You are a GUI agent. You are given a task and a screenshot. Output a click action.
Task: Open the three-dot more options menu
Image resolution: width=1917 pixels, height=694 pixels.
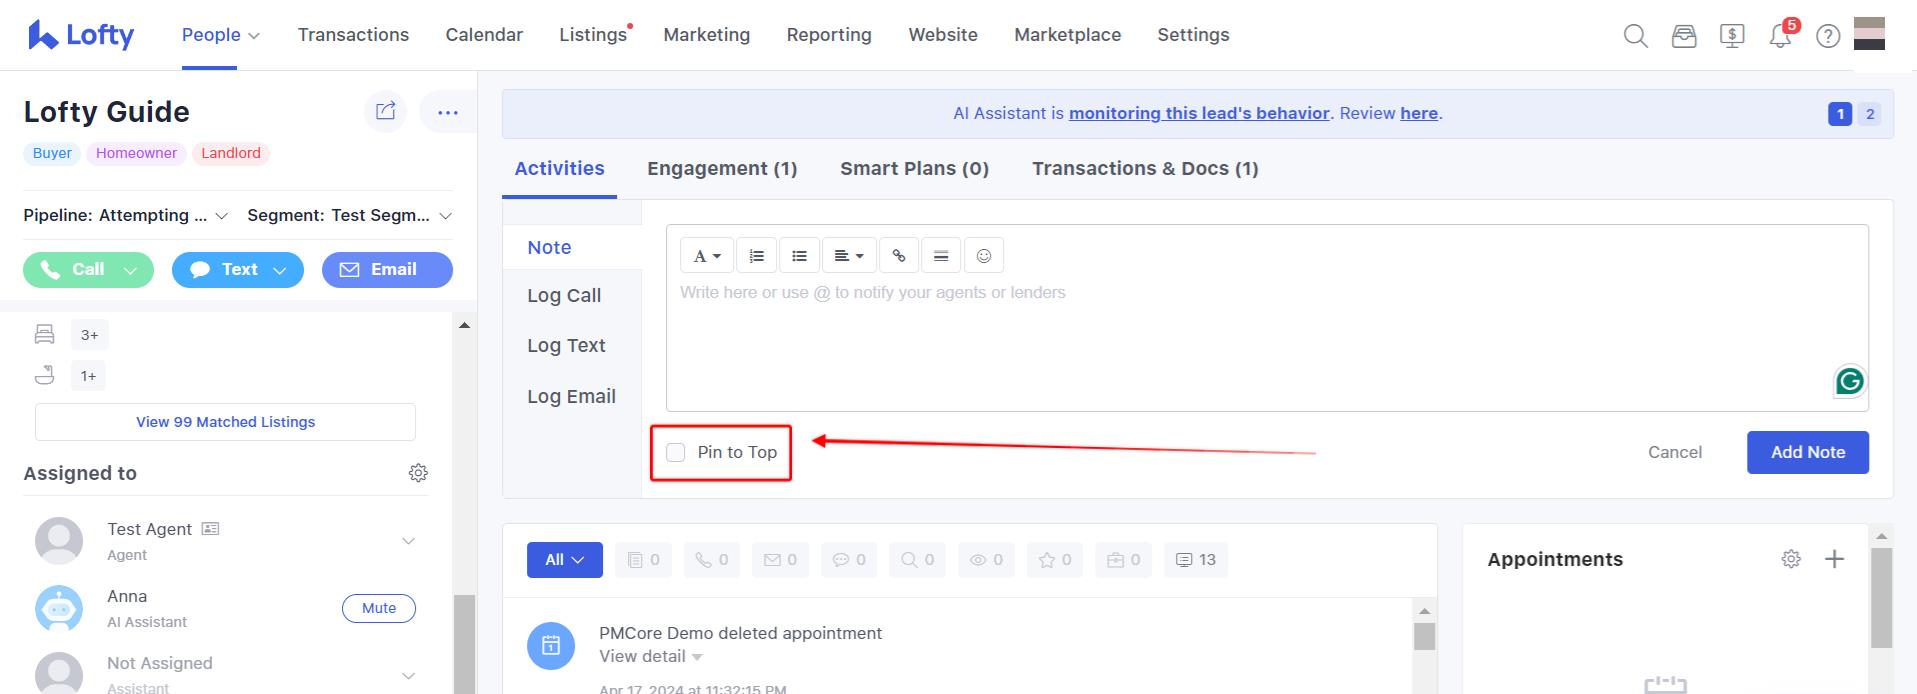click(447, 112)
